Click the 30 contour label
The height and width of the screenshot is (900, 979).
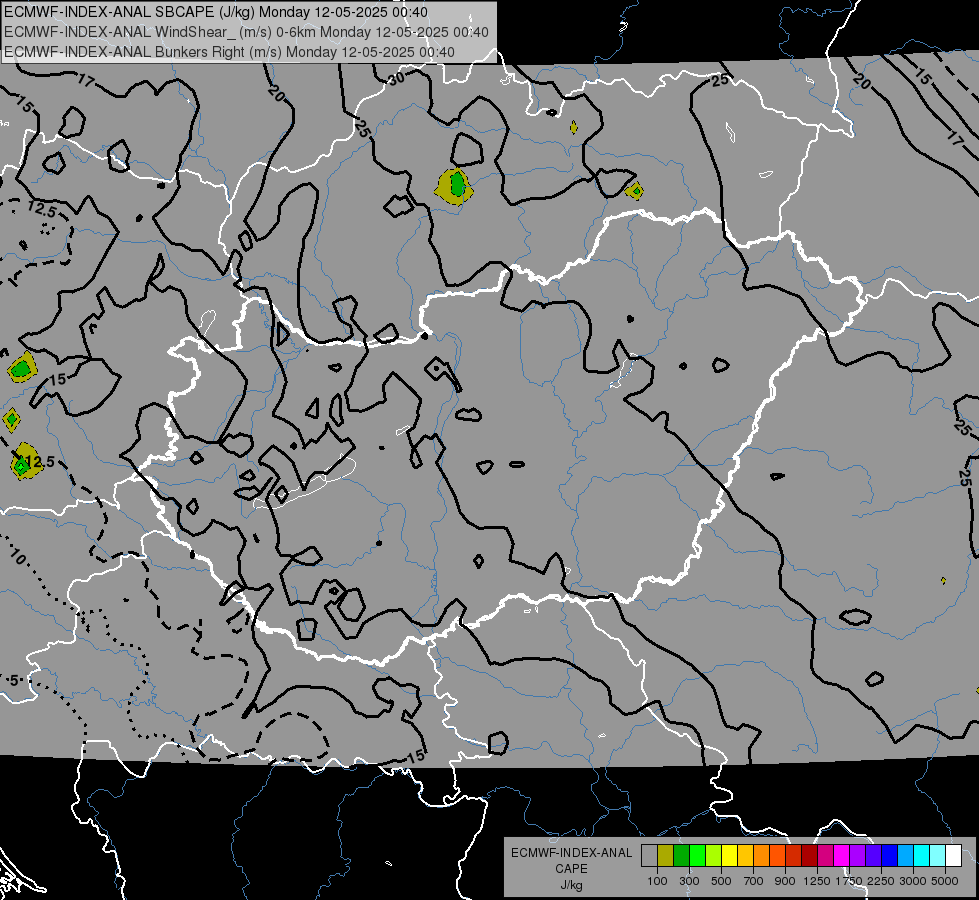(x=396, y=78)
